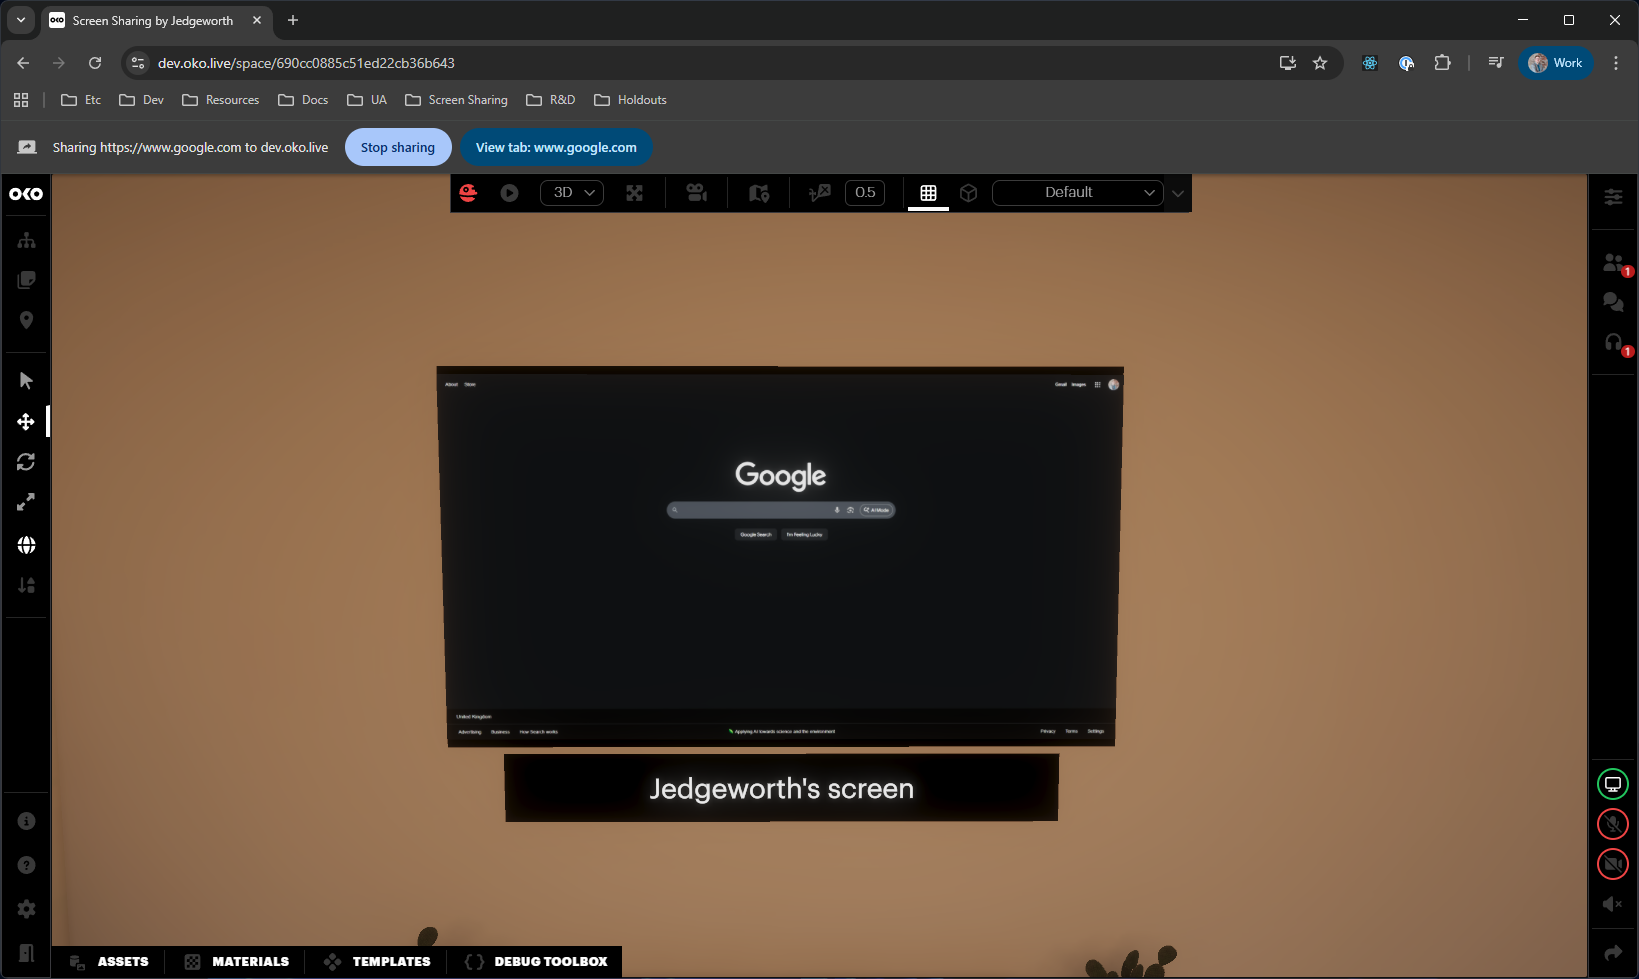Toggle the grid view in top toolbar

(928, 193)
